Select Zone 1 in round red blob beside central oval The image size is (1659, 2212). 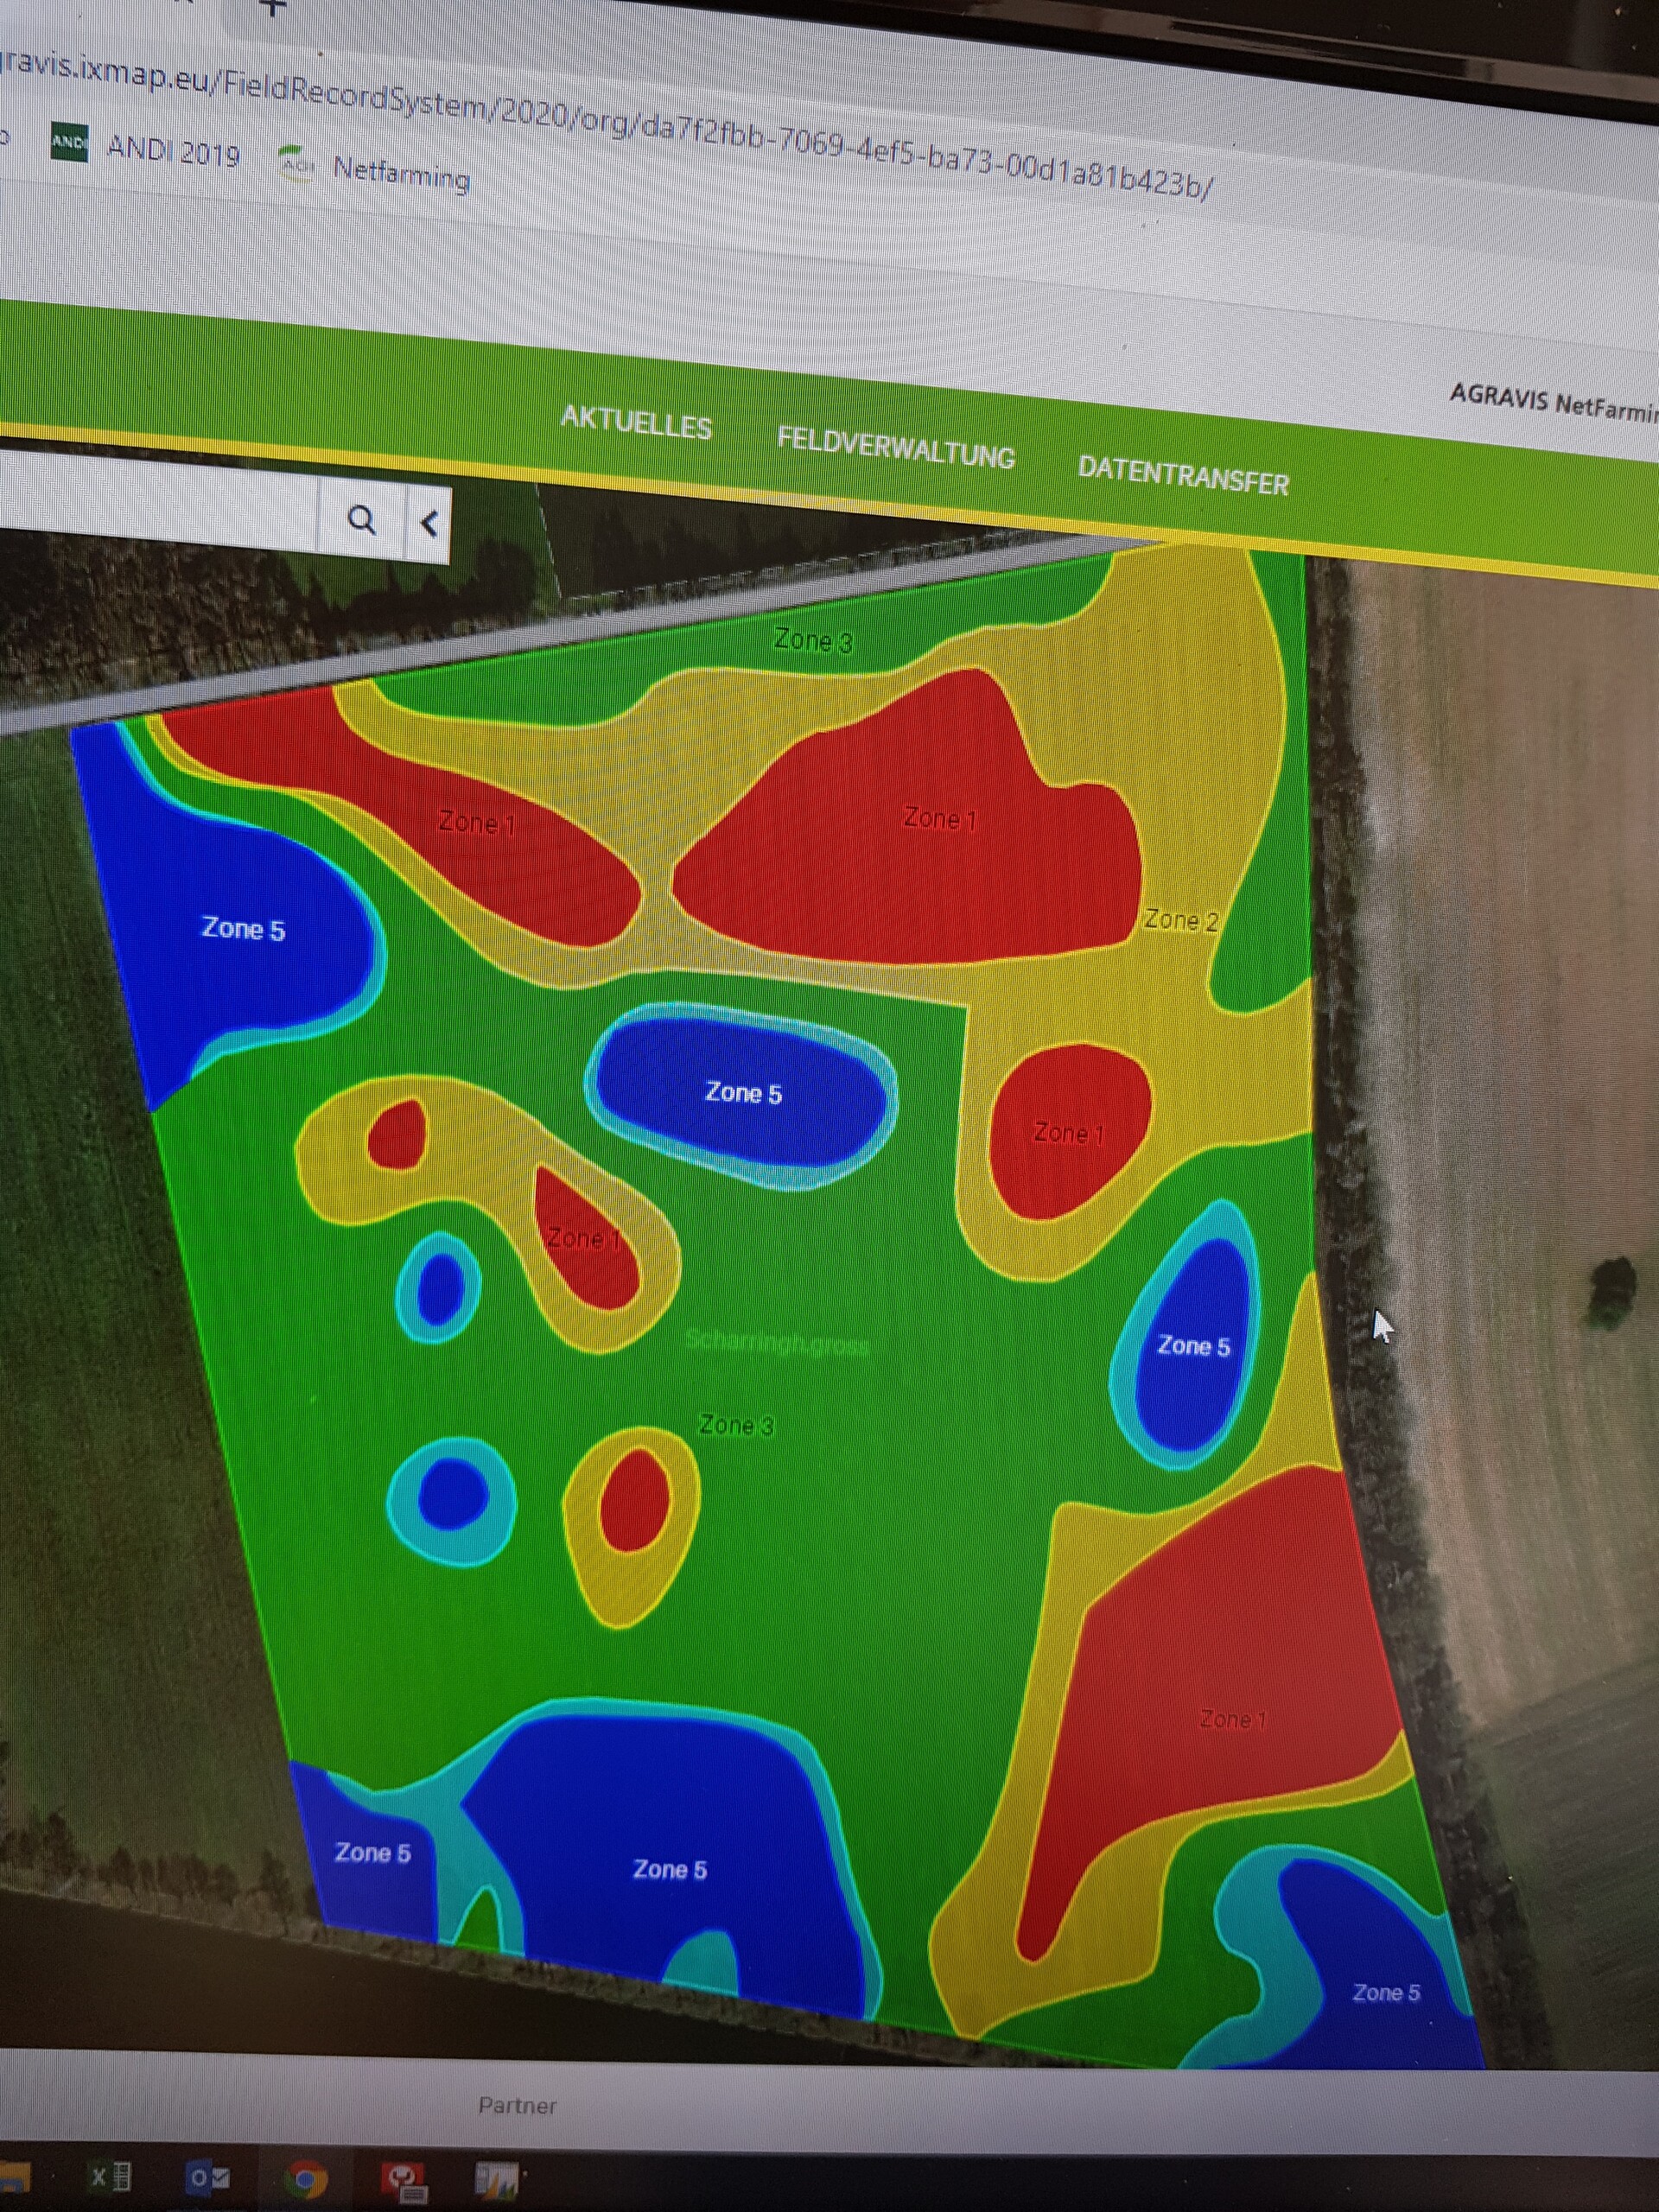tap(1068, 1133)
